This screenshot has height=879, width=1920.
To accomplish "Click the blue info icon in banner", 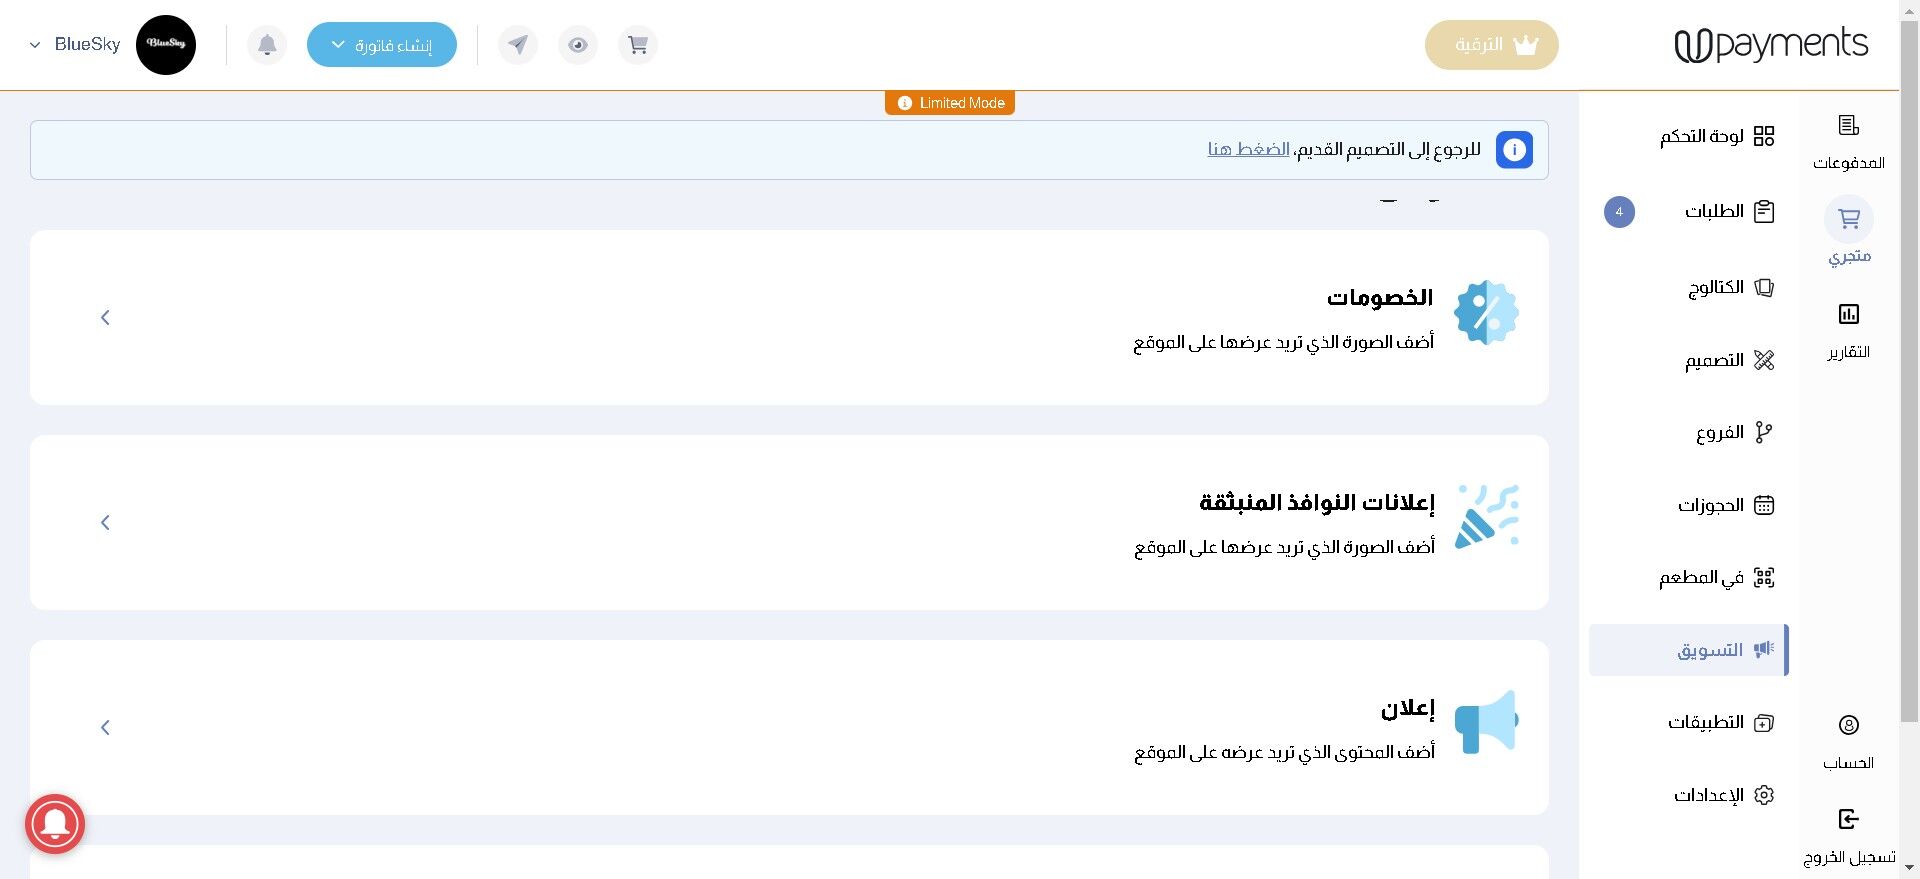I will (x=1514, y=150).
